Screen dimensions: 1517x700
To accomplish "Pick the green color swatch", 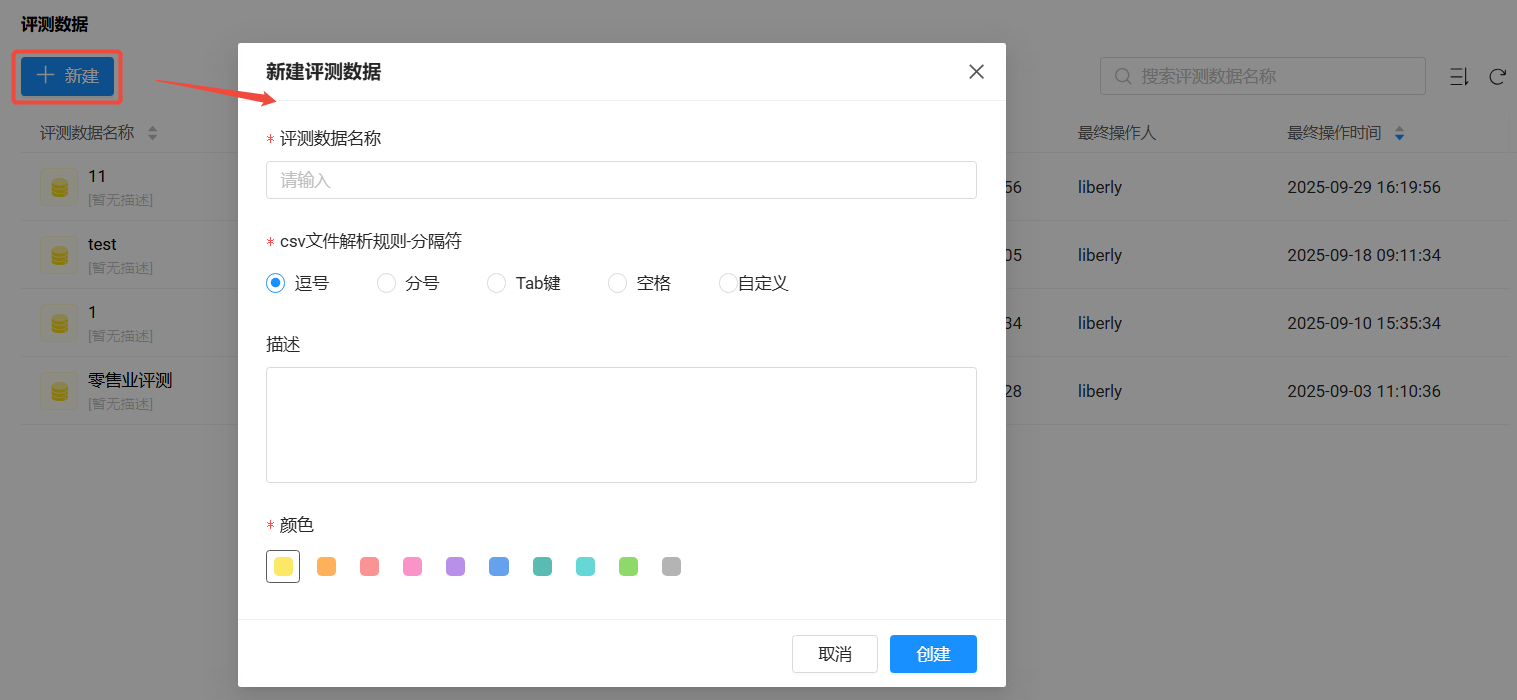I will tap(628, 567).
